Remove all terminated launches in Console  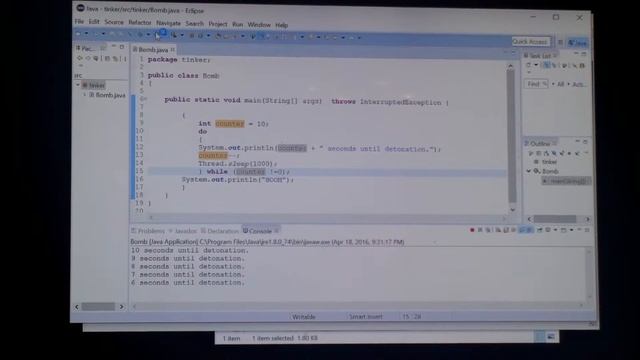tap(488, 230)
